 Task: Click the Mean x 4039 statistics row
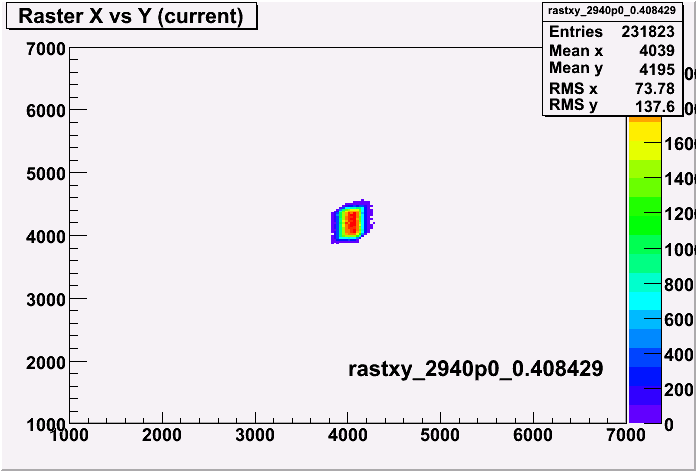[x=612, y=51]
